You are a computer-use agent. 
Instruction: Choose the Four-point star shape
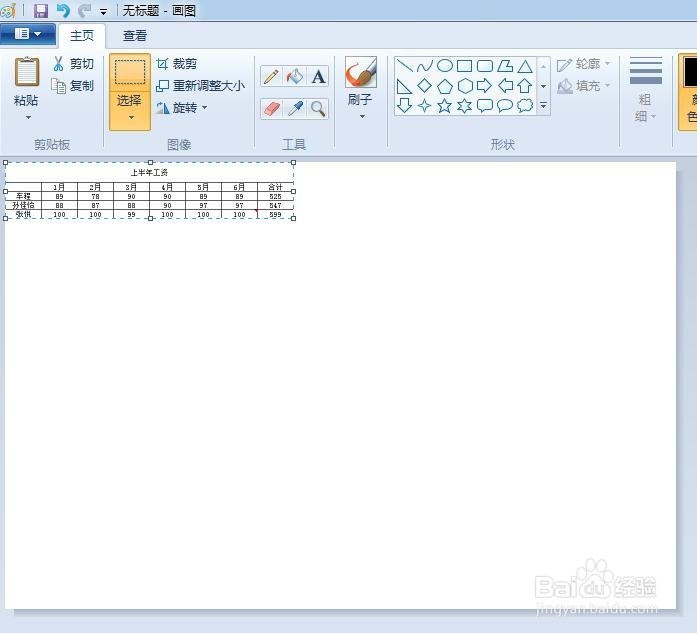click(425, 105)
